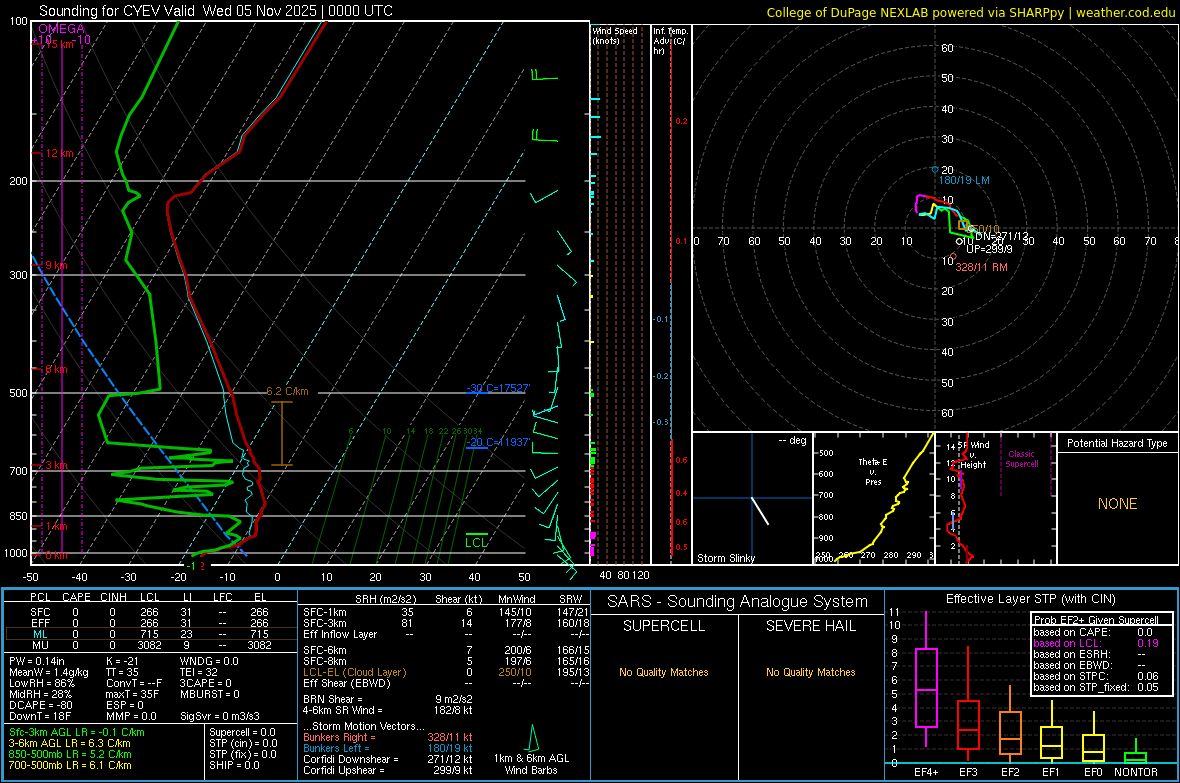Screen dimensions: 1180x783
Task: Click the SARS - Sounding Analogue System heading
Action: (738, 602)
